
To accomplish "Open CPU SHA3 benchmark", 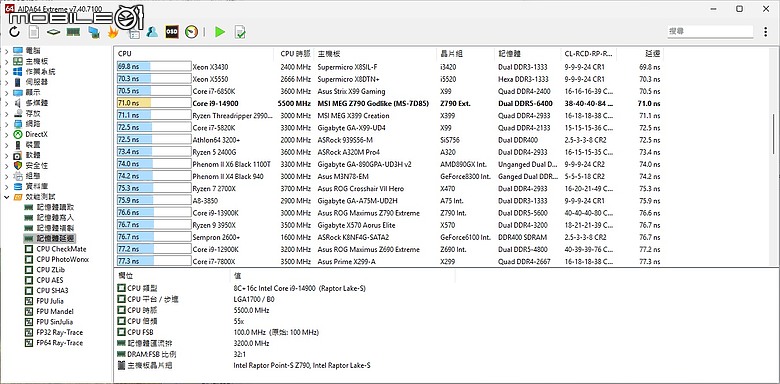I will click(52, 290).
